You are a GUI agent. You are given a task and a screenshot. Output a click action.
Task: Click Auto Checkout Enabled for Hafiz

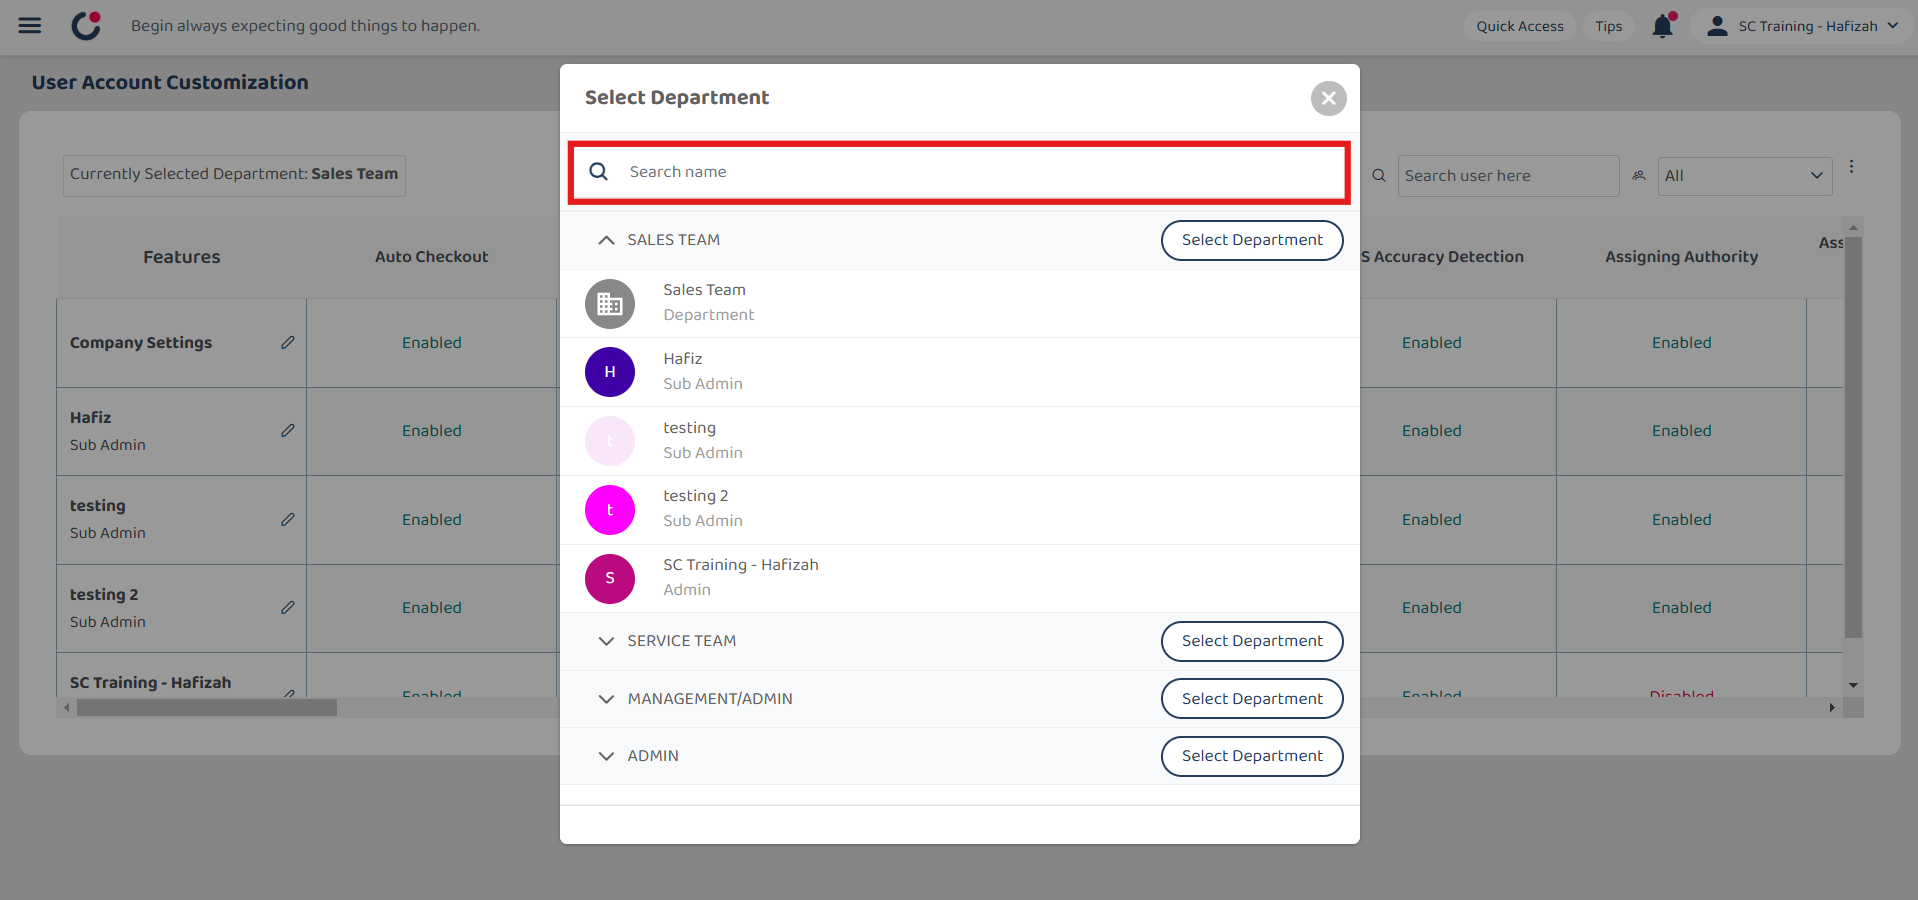432,431
